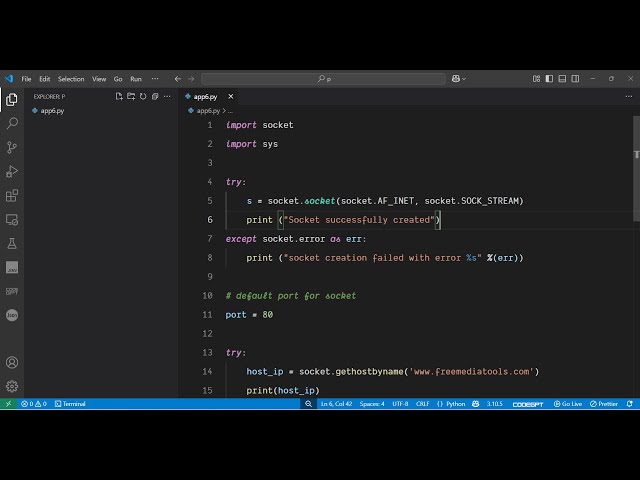The image size is (640, 480).
Task: Show more menu bar items
Action: pyautogui.click(x=155, y=79)
